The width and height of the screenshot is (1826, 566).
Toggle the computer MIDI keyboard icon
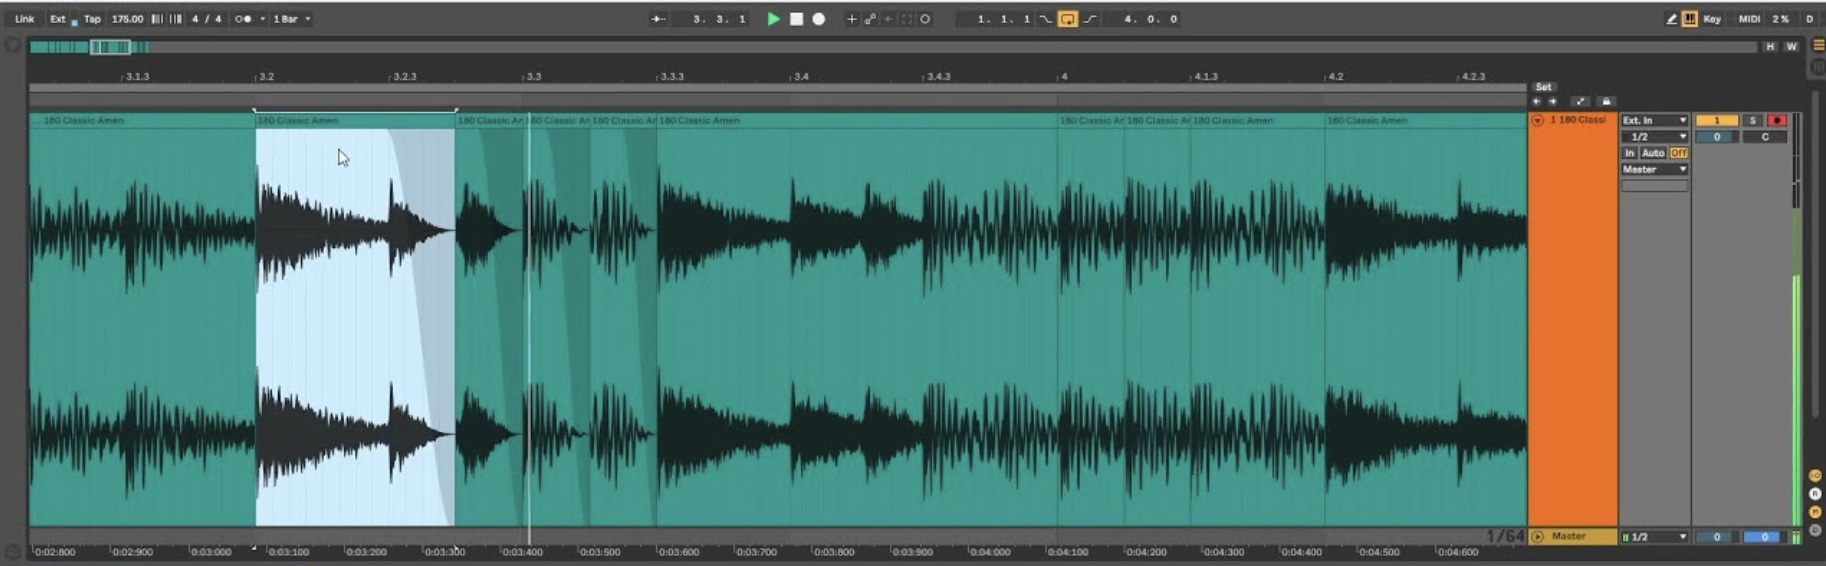tap(1689, 19)
